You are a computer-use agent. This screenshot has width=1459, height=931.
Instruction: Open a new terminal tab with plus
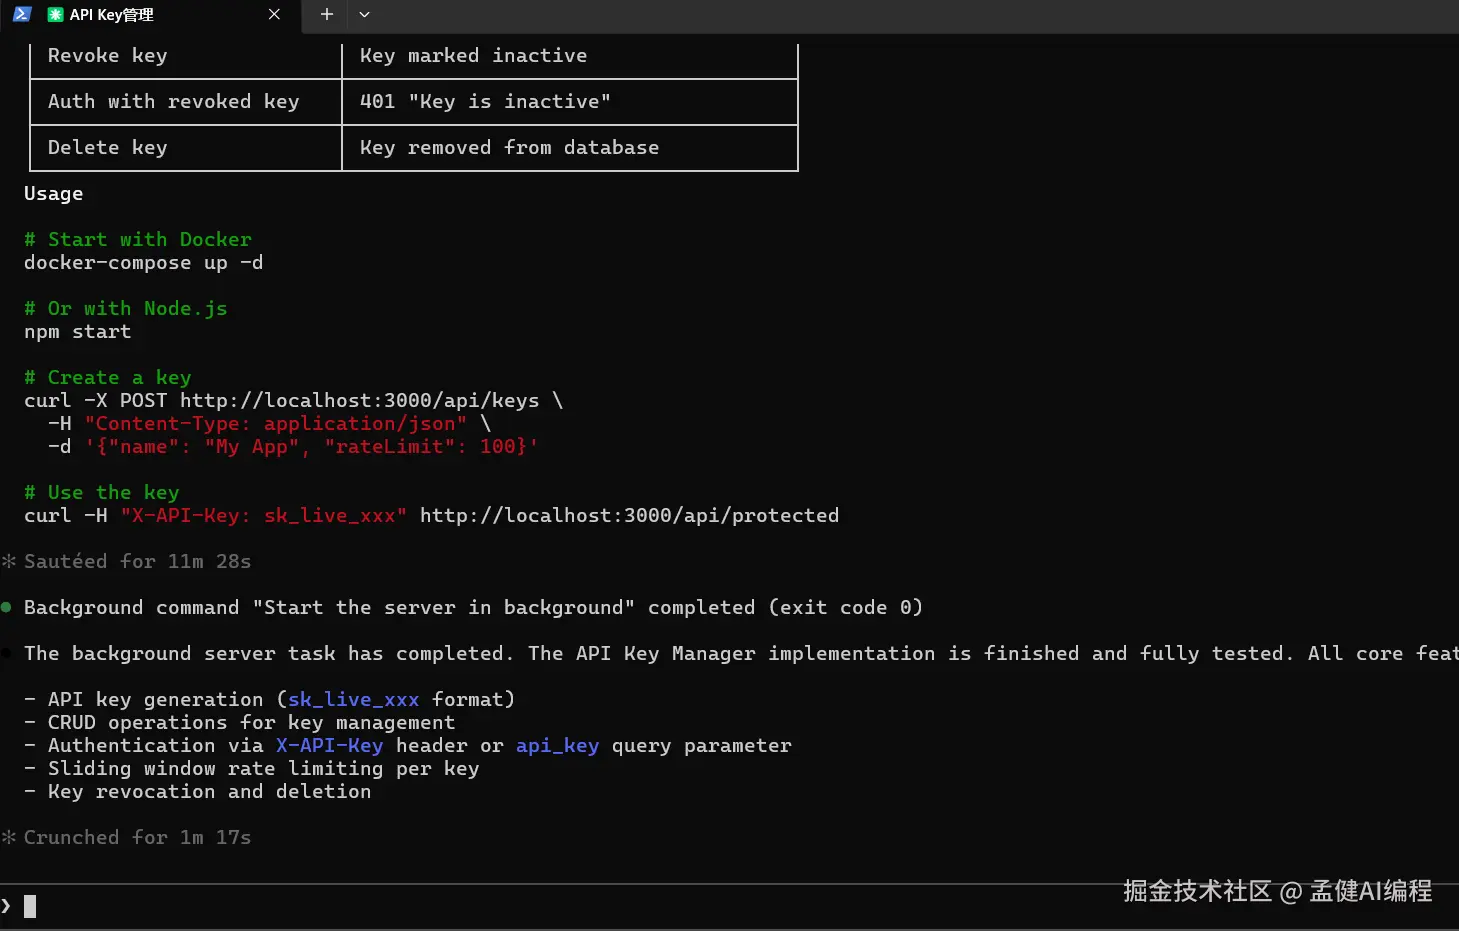[x=326, y=14]
